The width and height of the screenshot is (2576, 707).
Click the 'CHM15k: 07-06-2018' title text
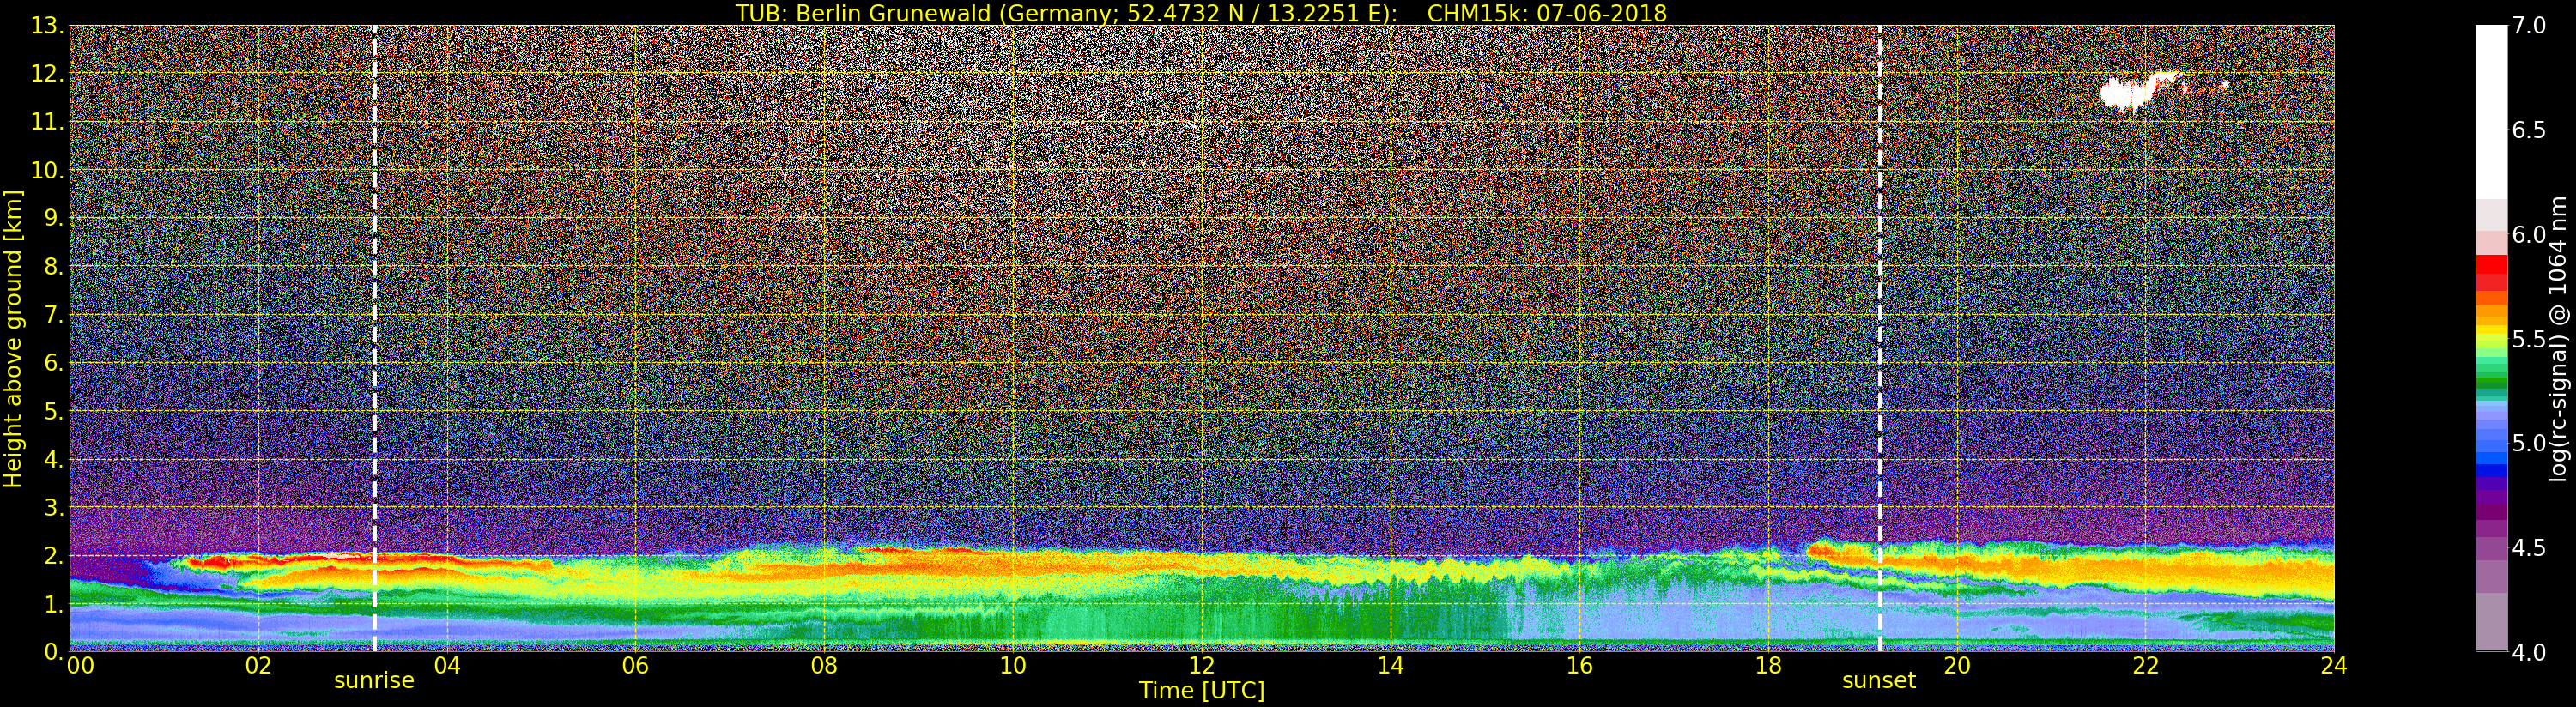[x=1547, y=13]
